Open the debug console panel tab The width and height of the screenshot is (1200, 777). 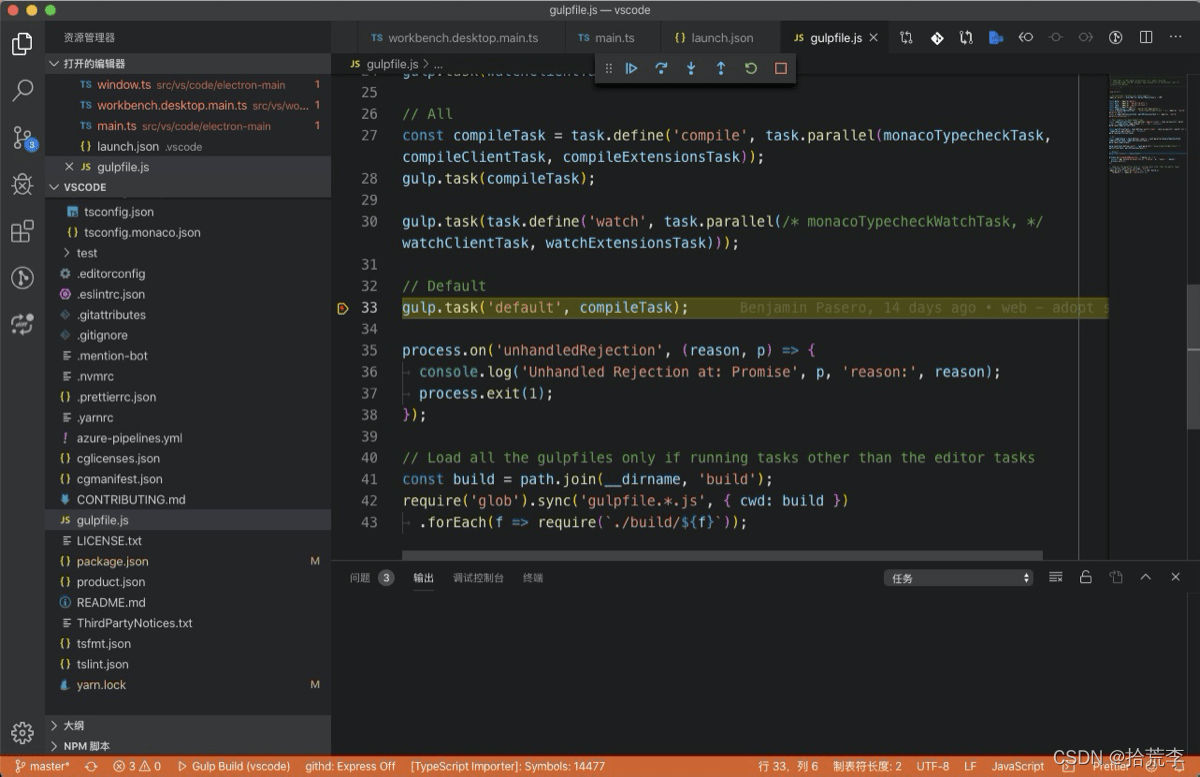(x=478, y=578)
